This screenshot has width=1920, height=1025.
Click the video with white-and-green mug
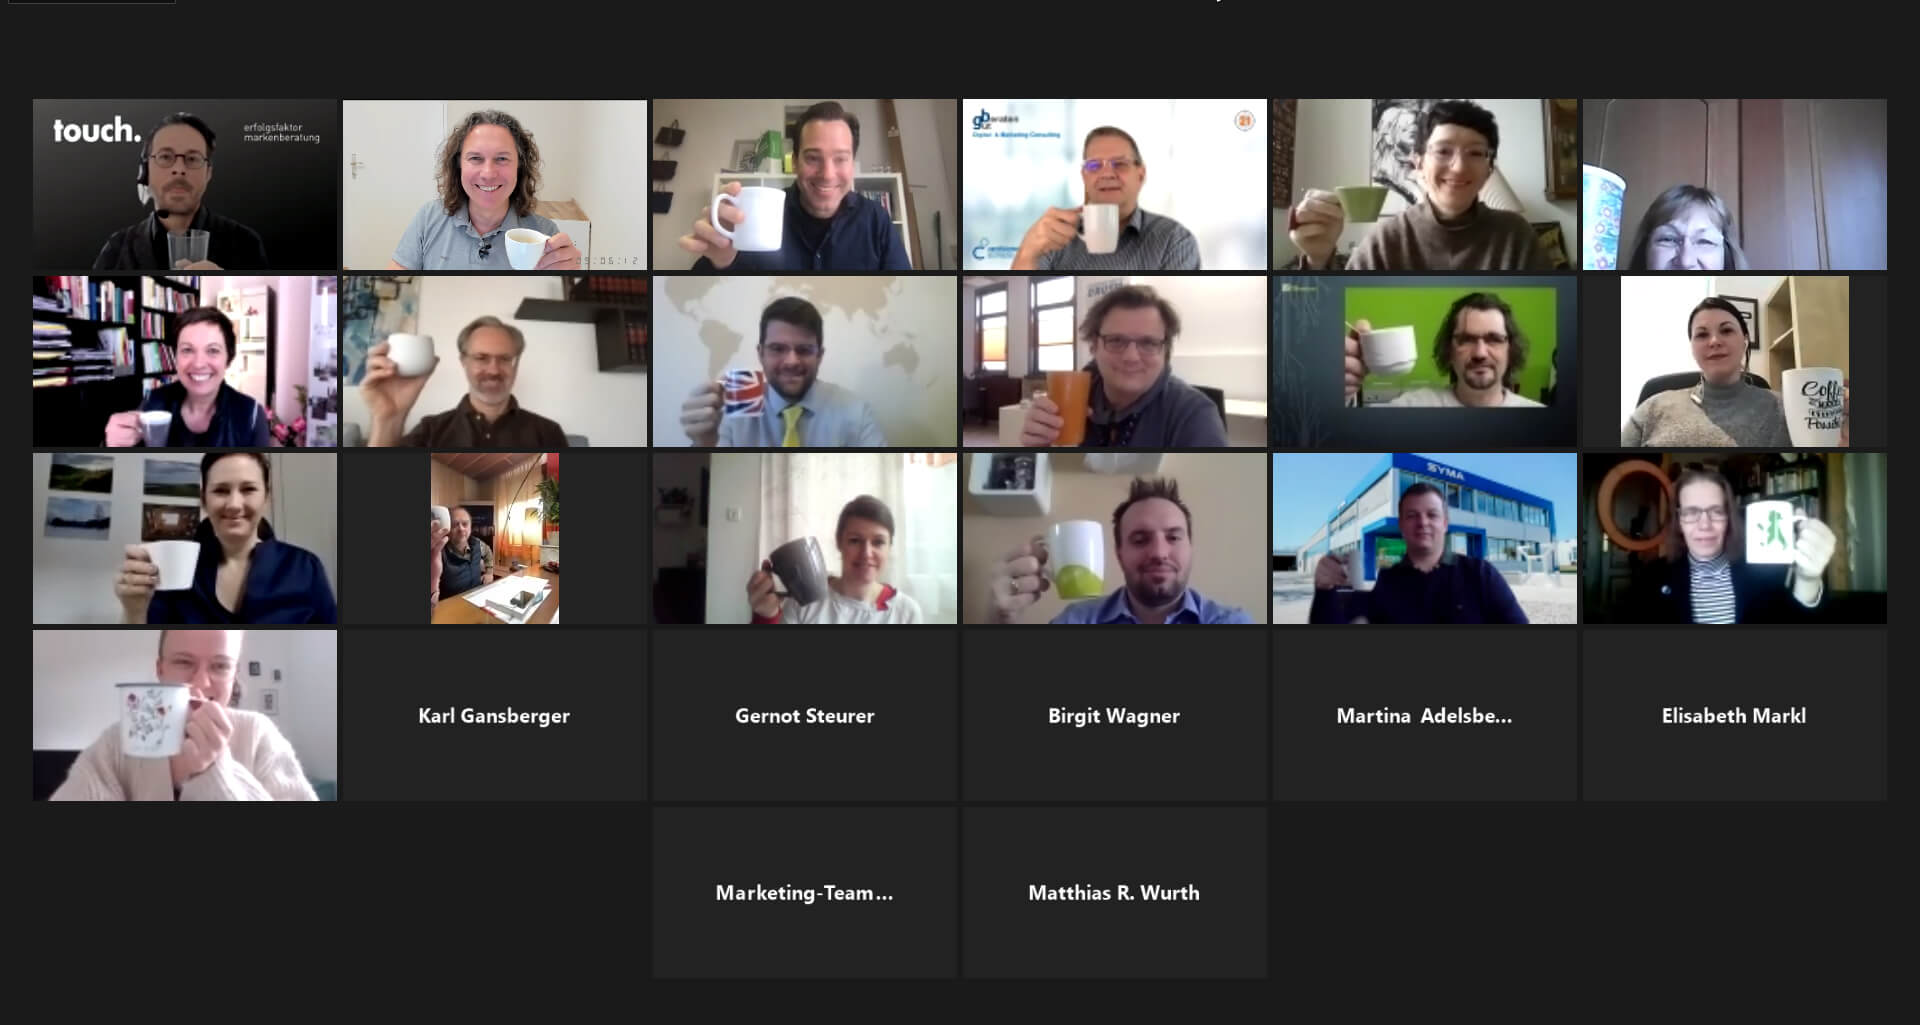1115,538
